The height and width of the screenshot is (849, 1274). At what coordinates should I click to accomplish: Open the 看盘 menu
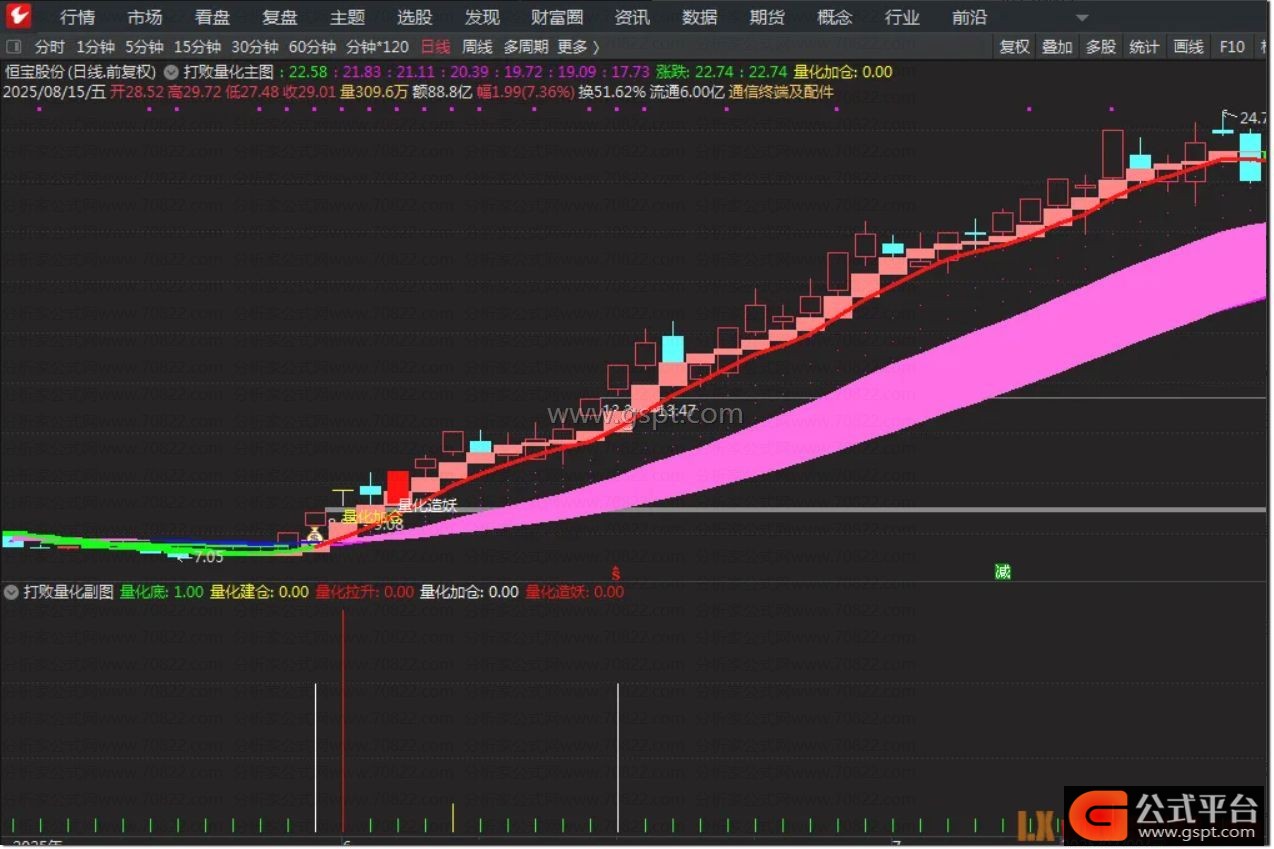tap(213, 17)
